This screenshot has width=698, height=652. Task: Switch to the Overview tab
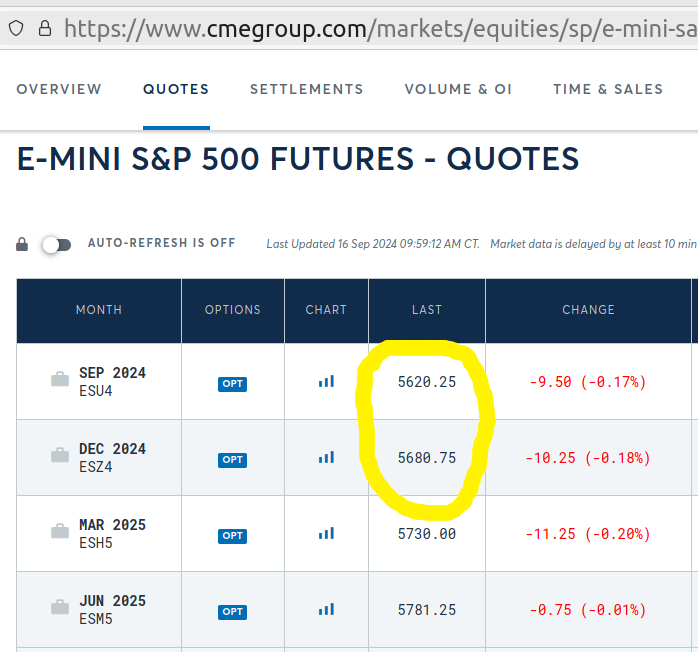59,89
